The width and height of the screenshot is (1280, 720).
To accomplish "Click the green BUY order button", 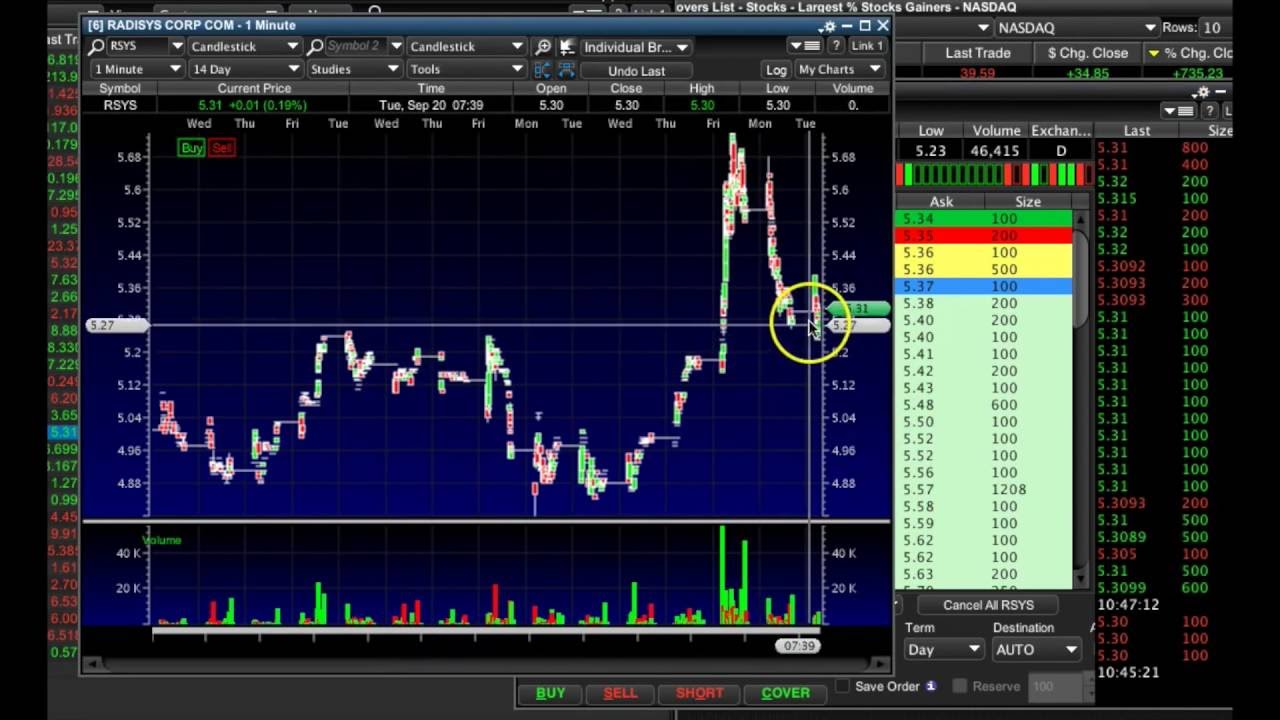I will (550, 692).
